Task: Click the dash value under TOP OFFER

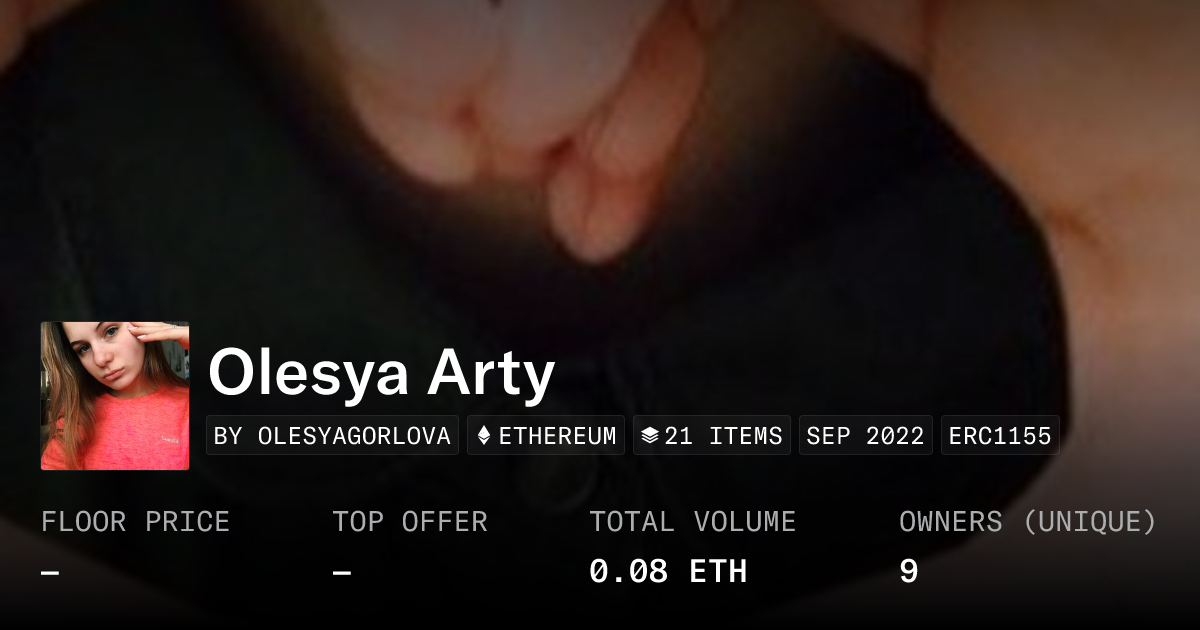Action: point(342,572)
